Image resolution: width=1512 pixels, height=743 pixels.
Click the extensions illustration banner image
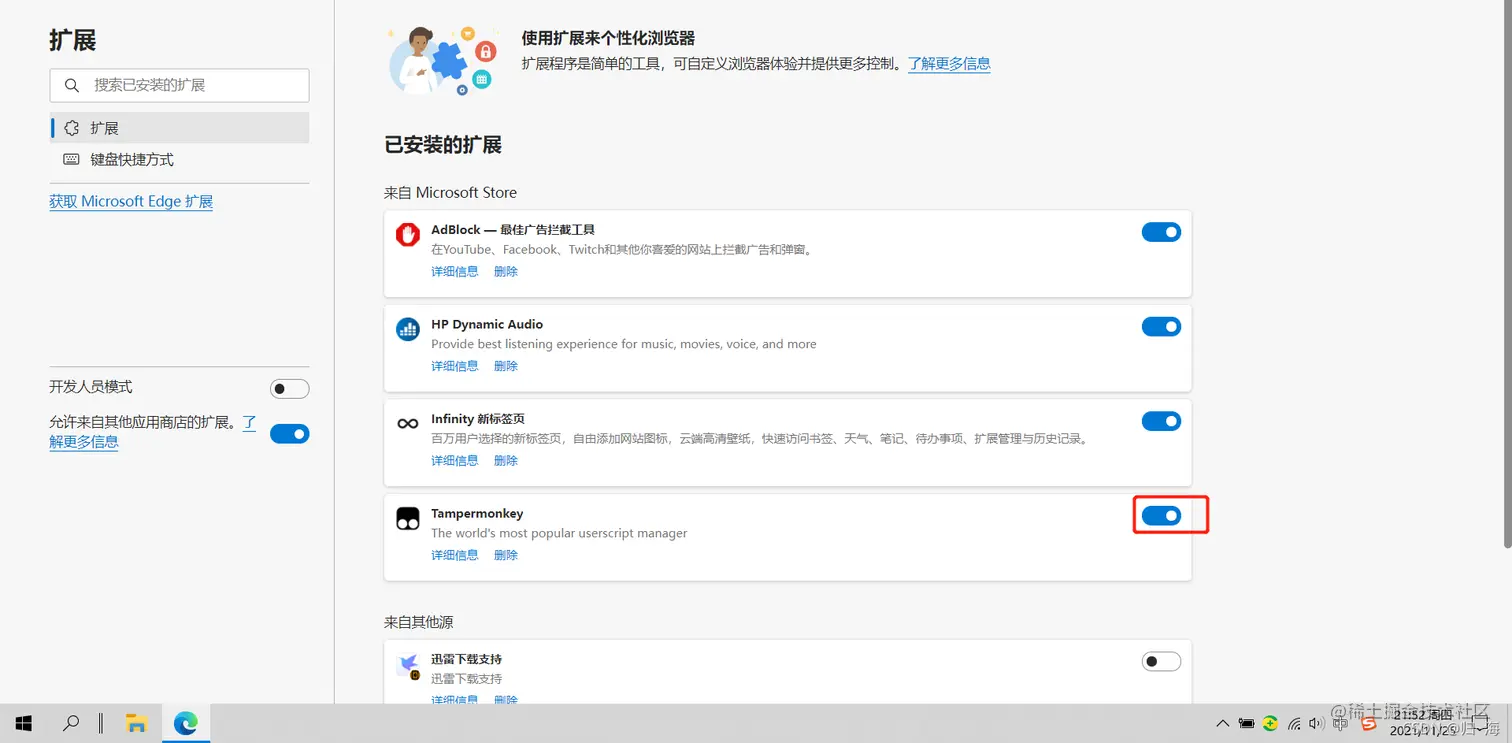(x=442, y=61)
